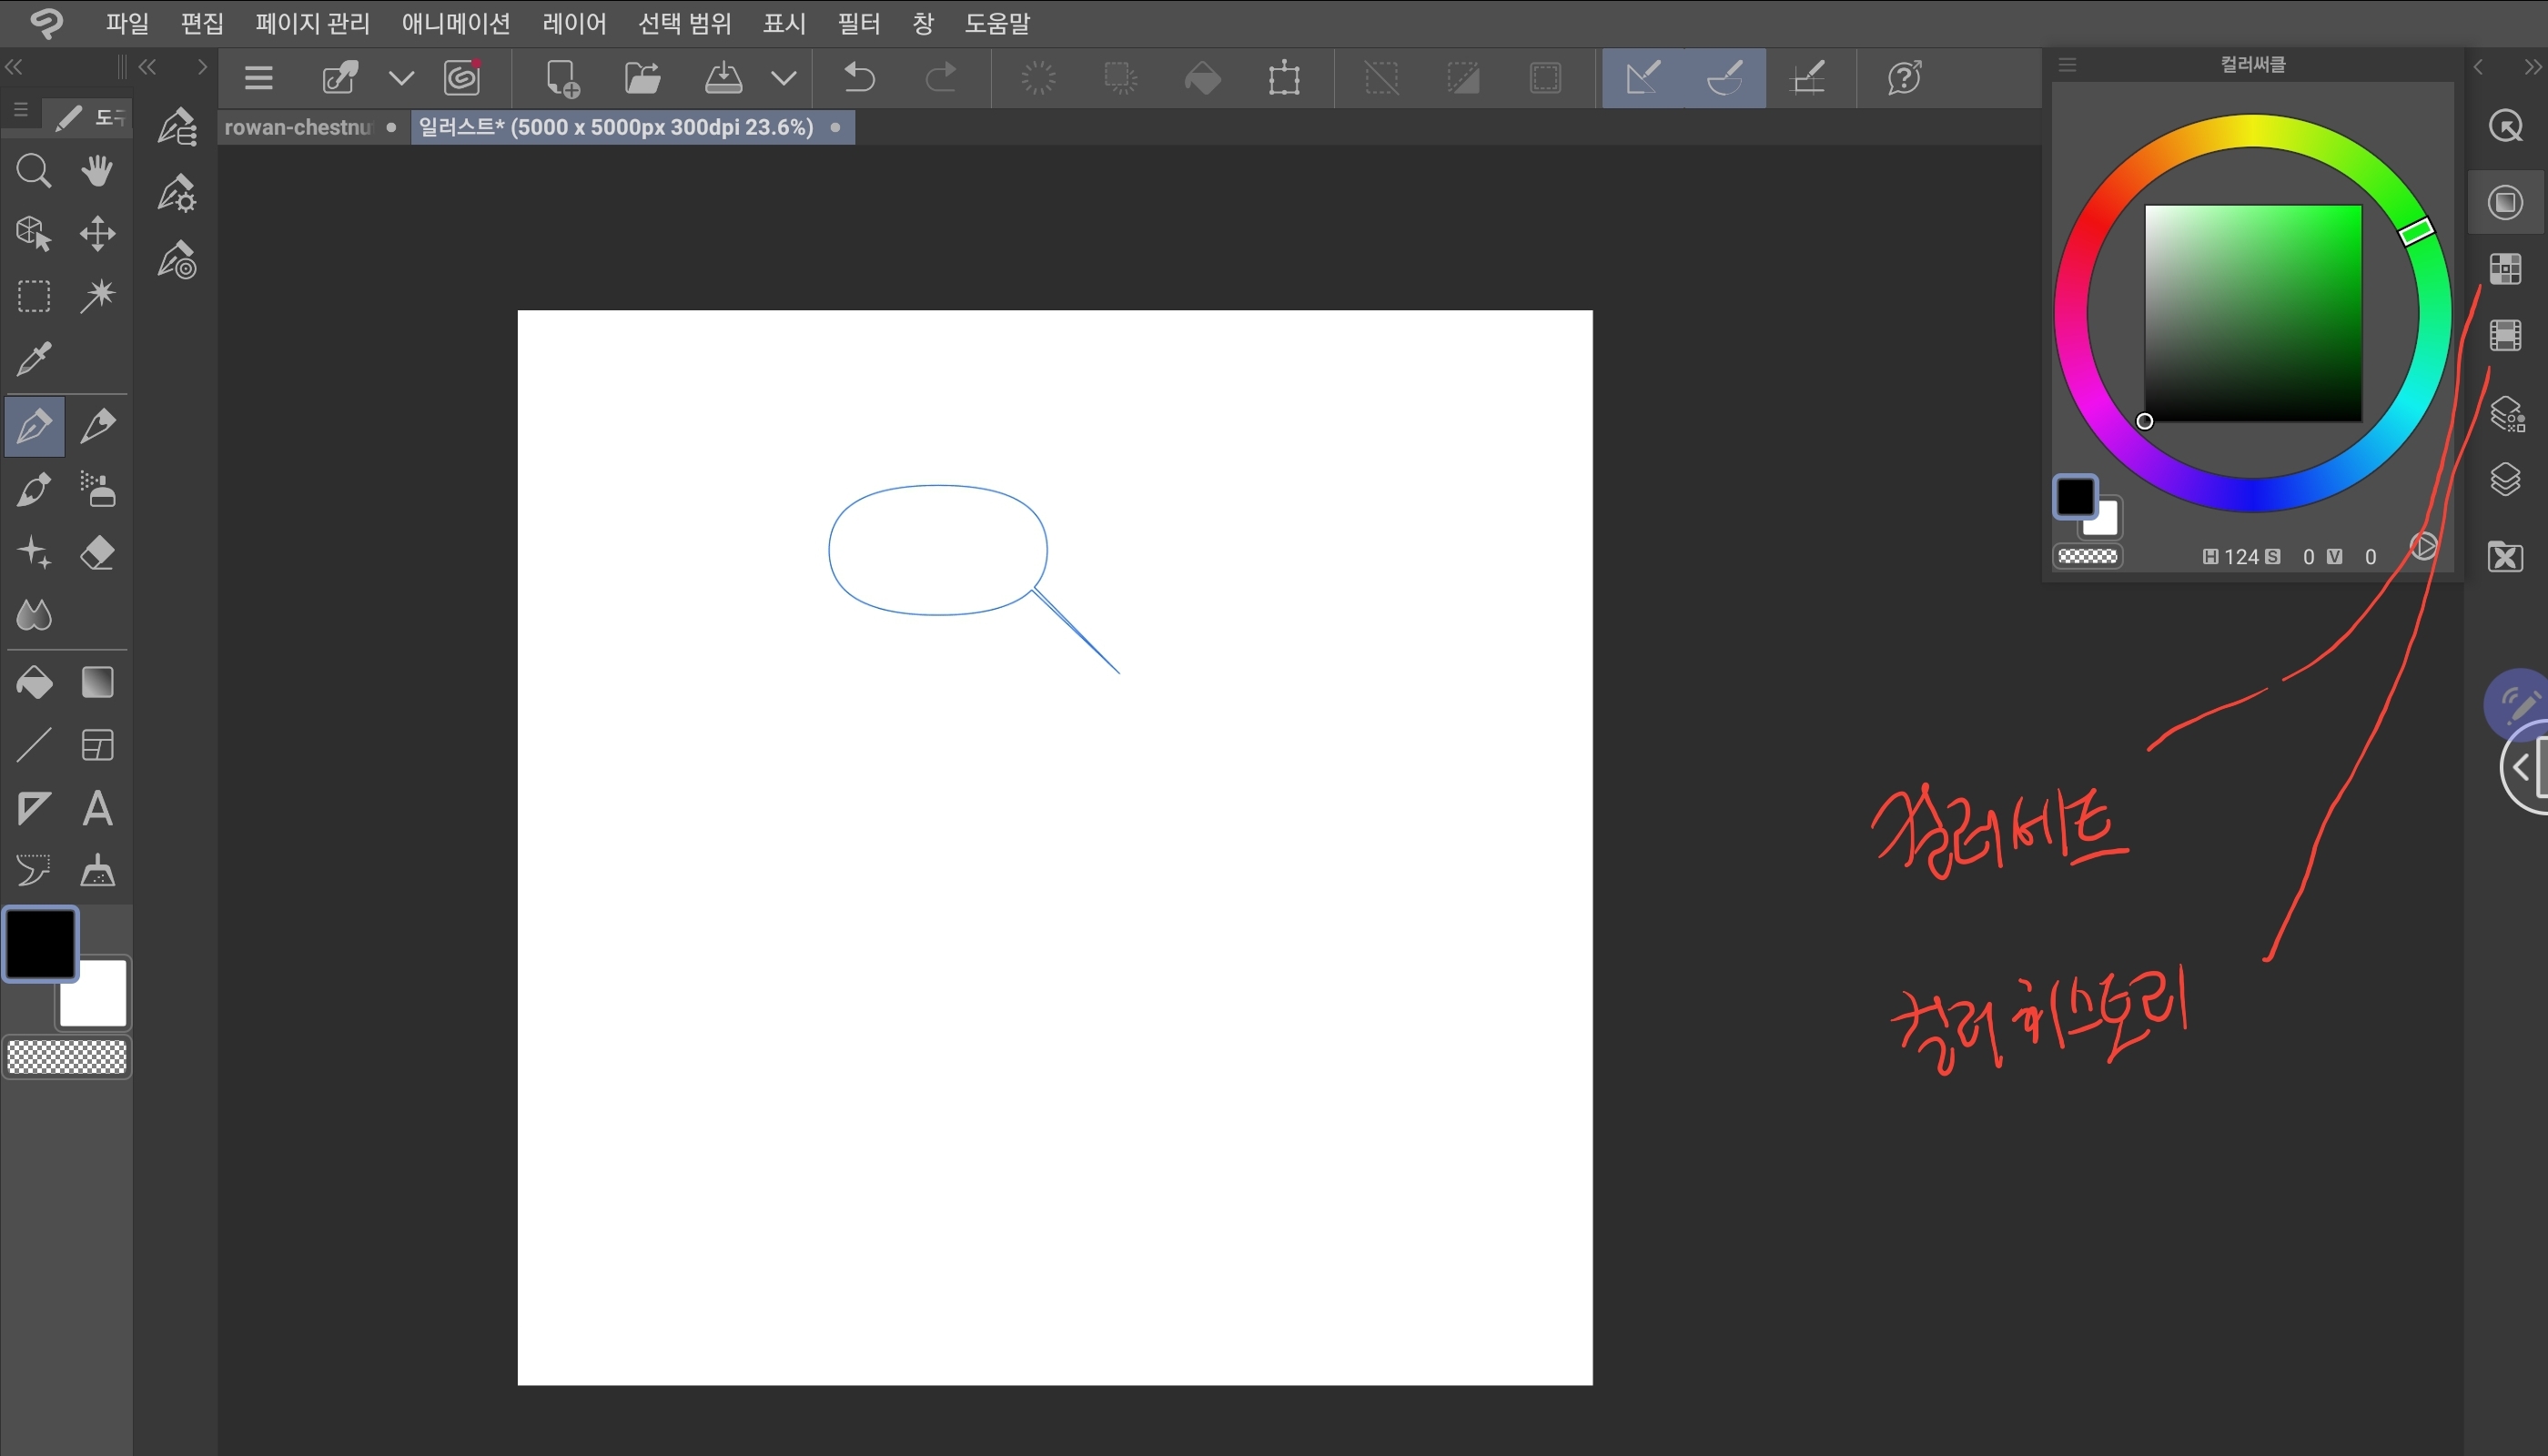
Task: Select the Fill bucket tool
Action: (34, 683)
